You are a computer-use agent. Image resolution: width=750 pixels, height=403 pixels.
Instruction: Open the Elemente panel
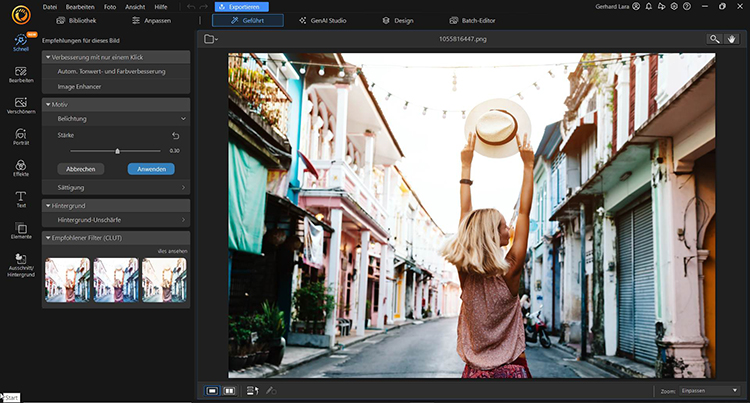pos(20,229)
